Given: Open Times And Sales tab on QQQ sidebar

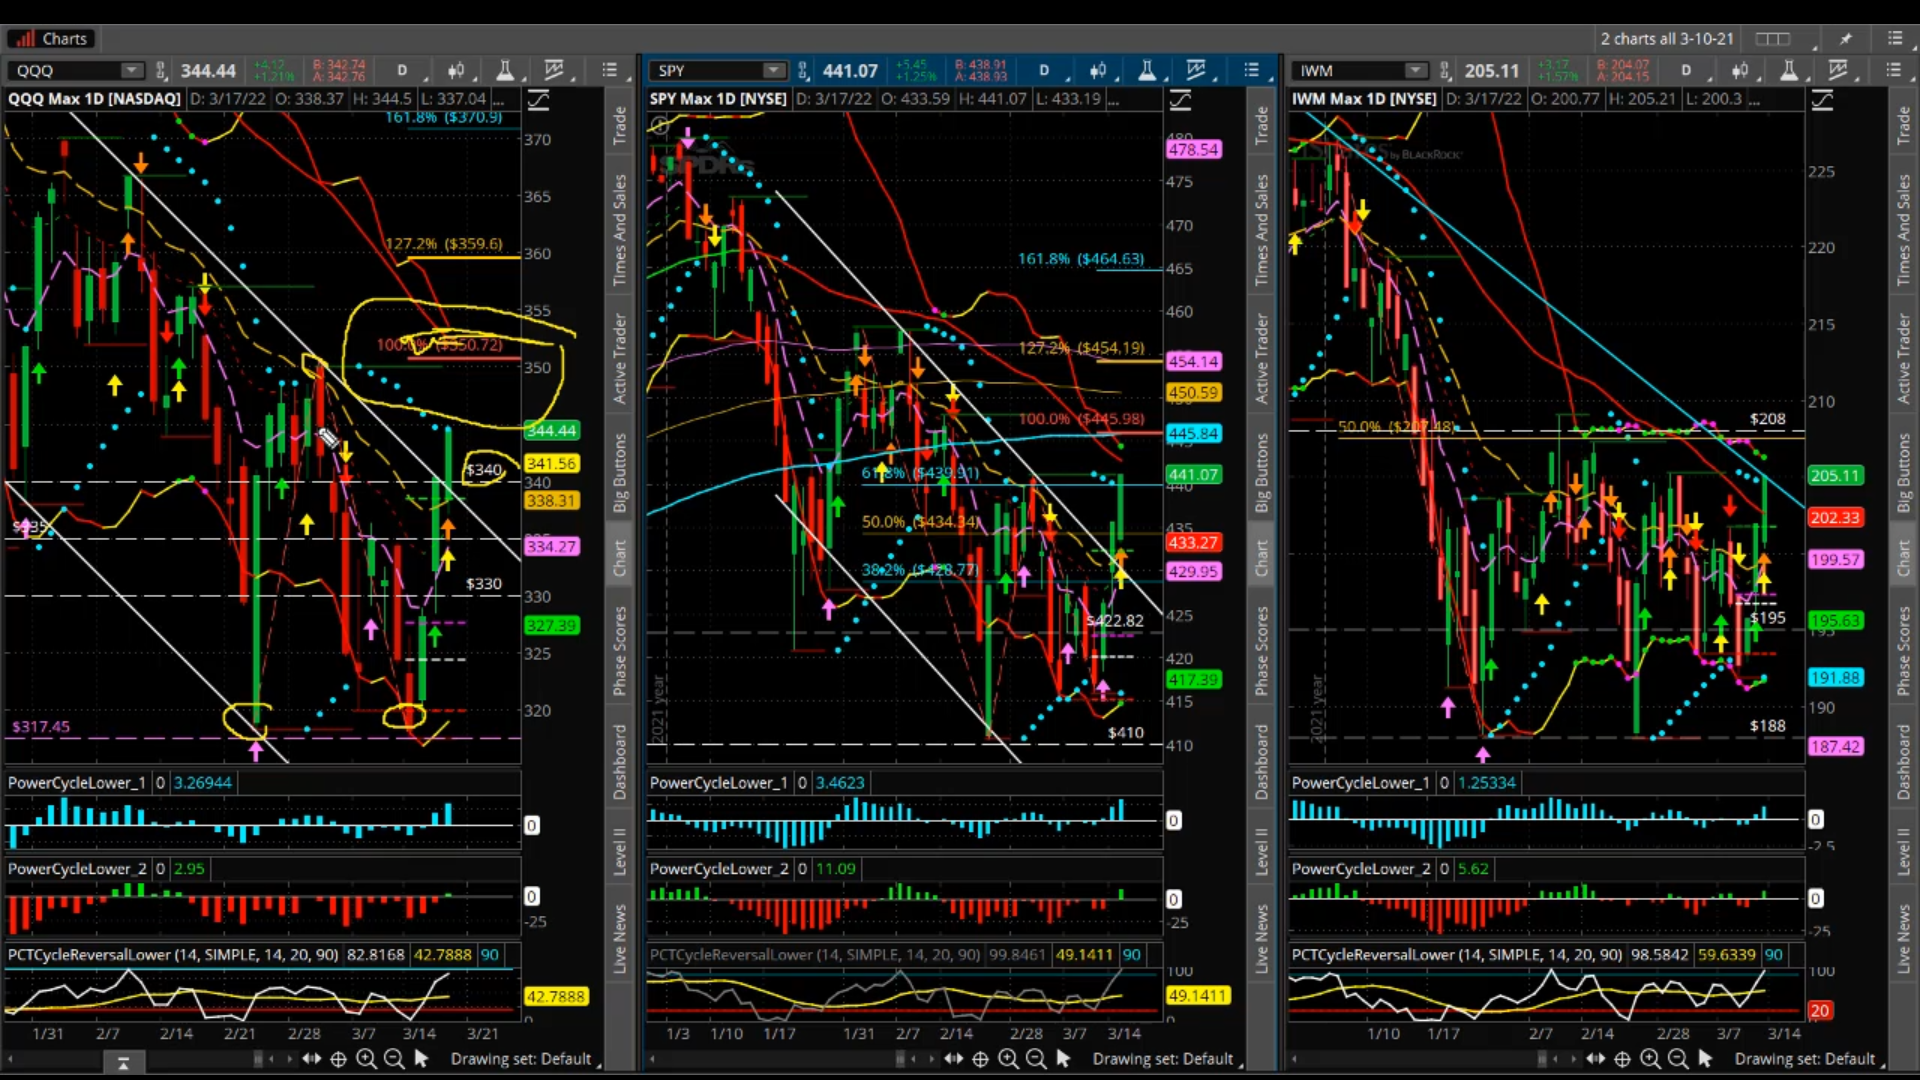Looking at the screenshot, I should [x=620, y=230].
